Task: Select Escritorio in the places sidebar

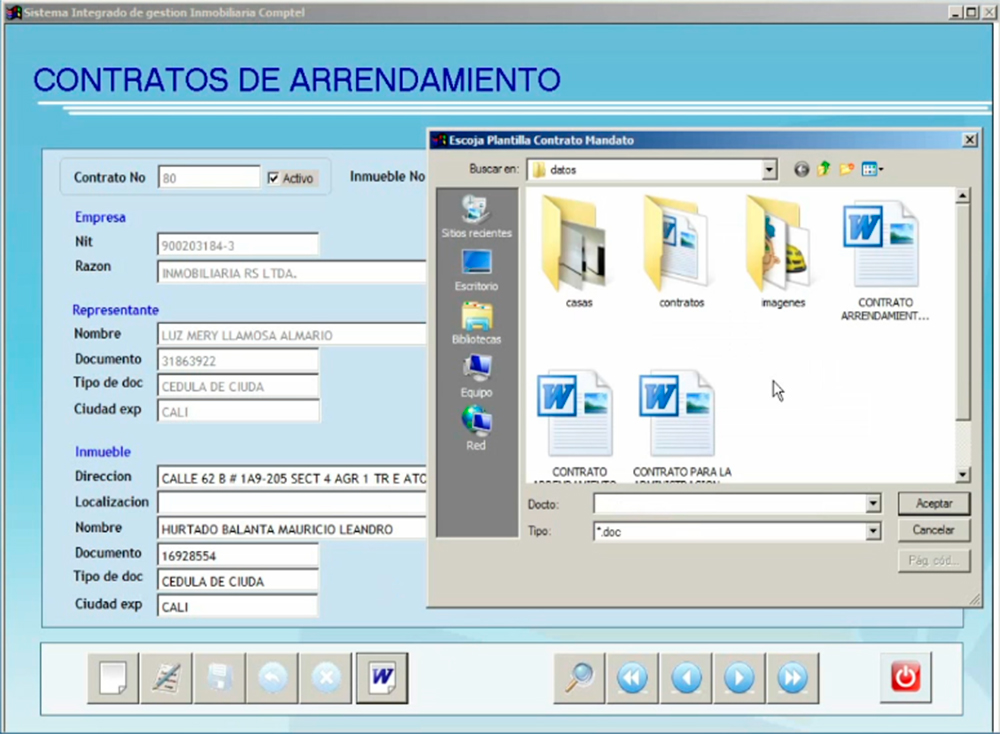Action: tap(476, 268)
